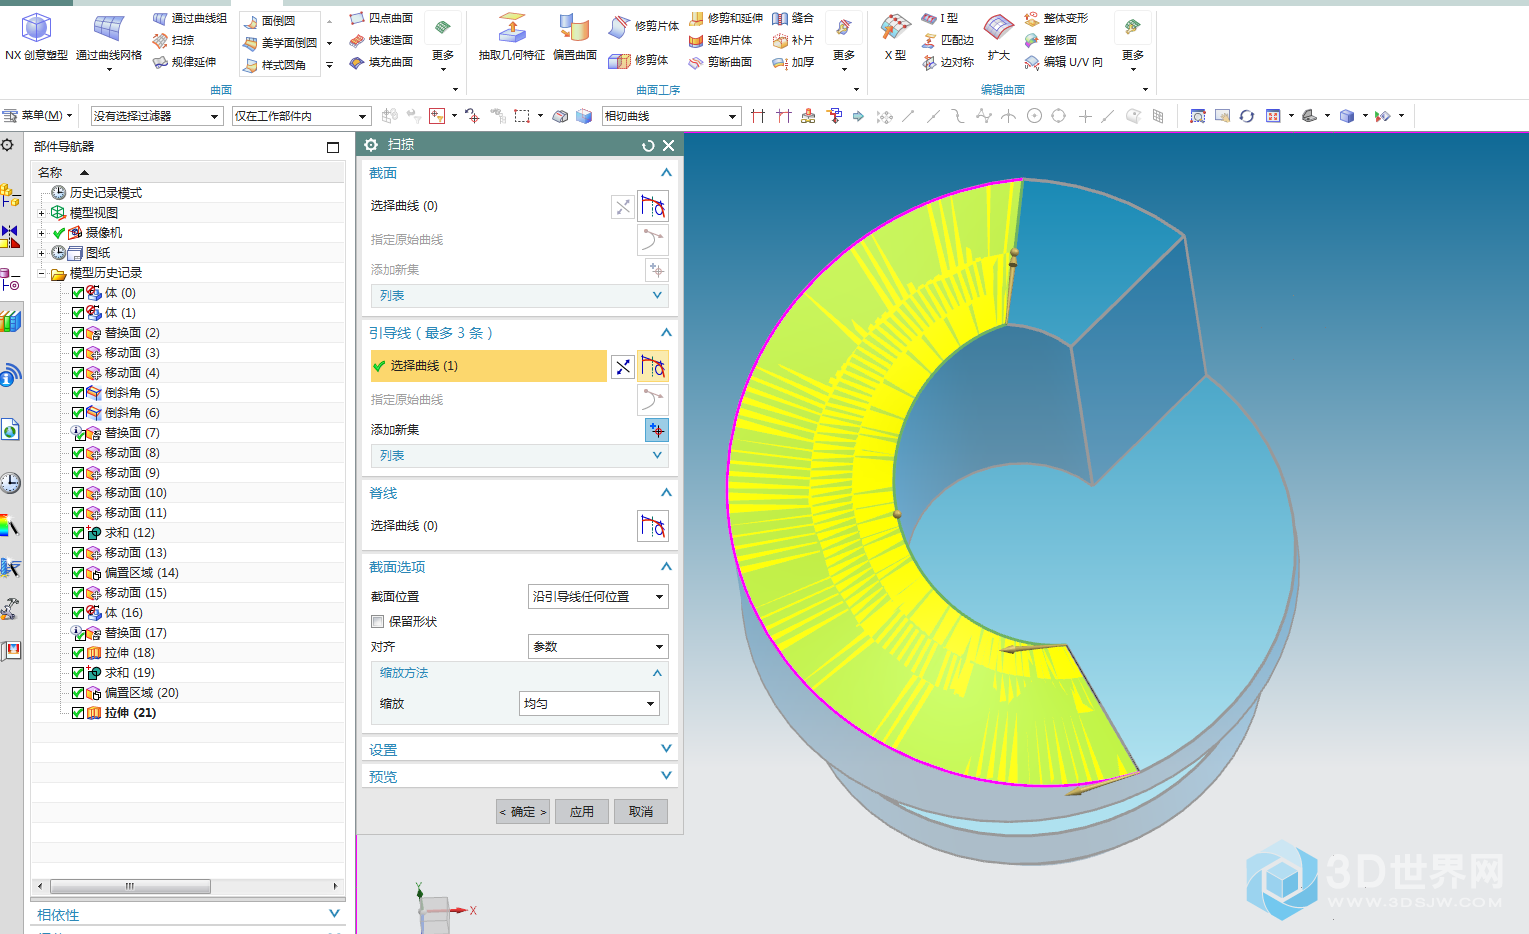
Task: Click the reset icon in 扫掠 dialog header
Action: coord(648,145)
